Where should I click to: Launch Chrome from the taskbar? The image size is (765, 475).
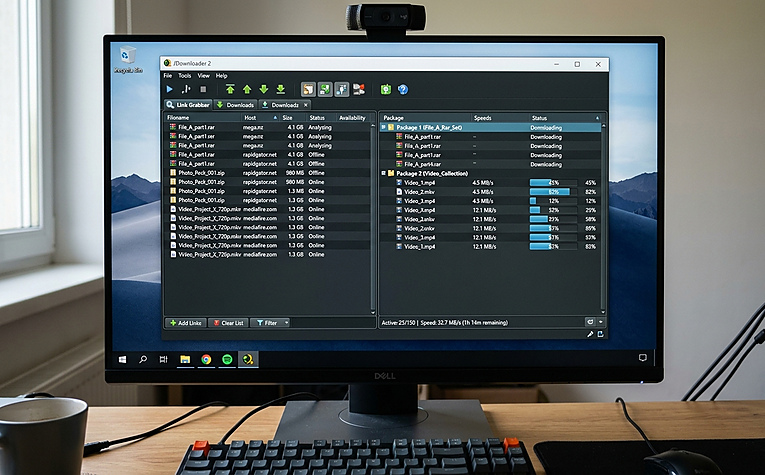(x=206, y=359)
